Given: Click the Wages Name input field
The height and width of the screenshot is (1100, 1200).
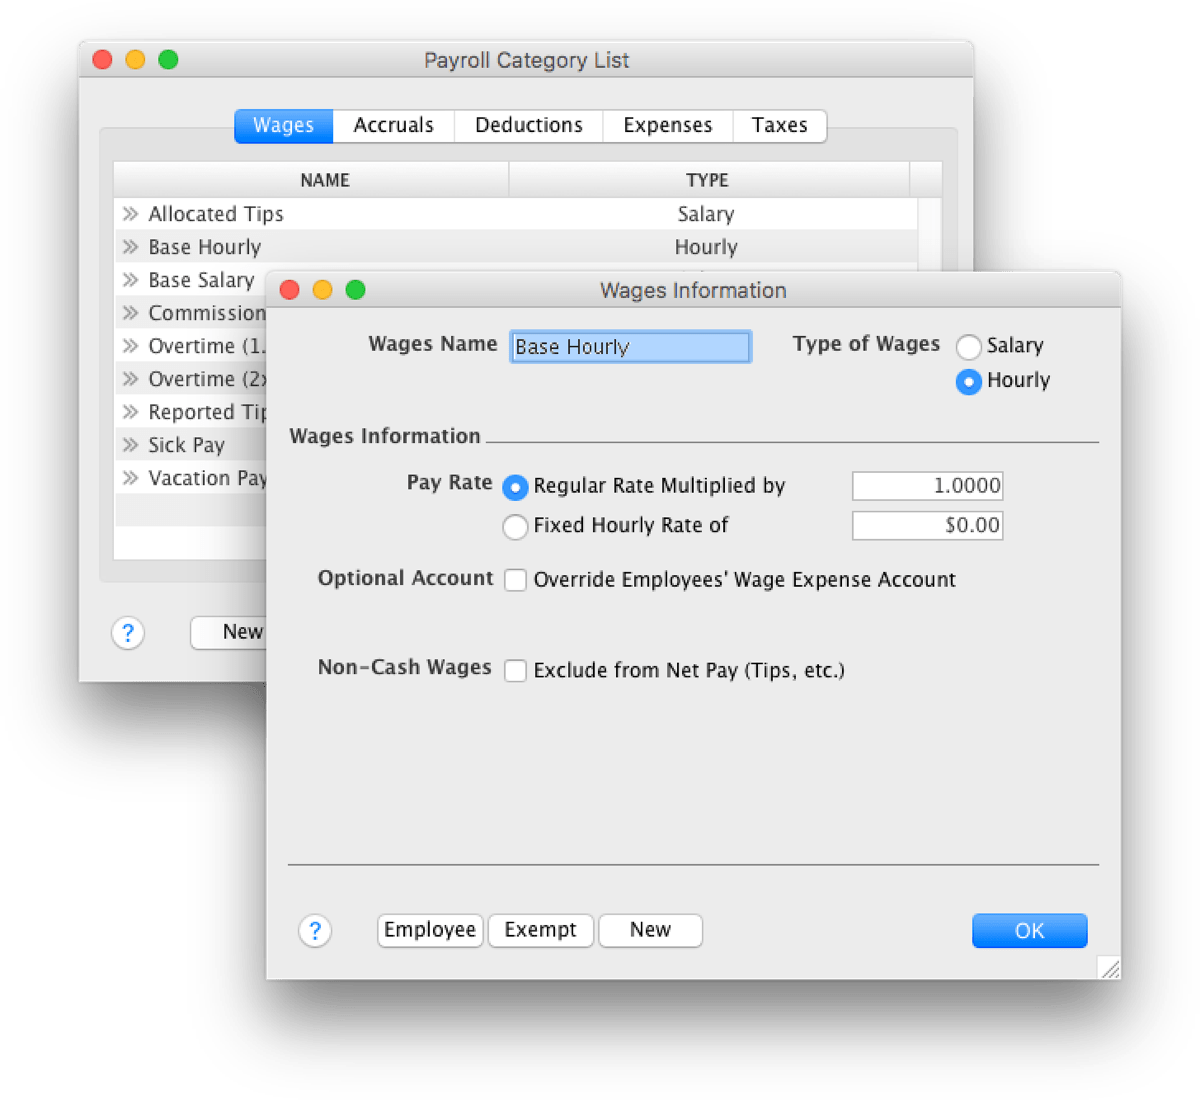Looking at the screenshot, I should click(x=630, y=346).
